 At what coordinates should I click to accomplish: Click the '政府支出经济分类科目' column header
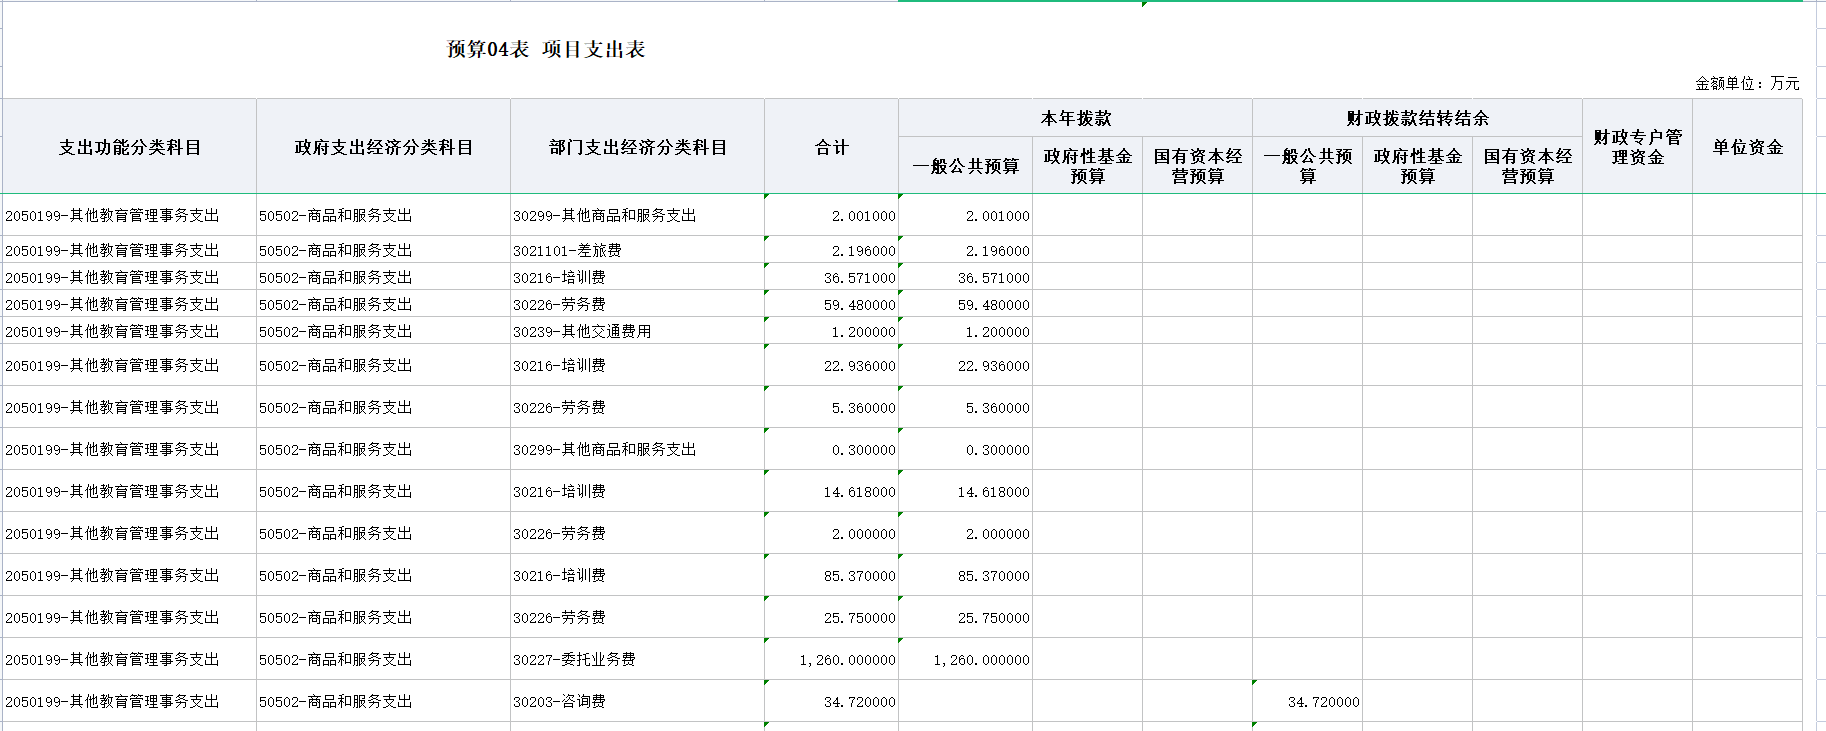pyautogui.click(x=383, y=147)
